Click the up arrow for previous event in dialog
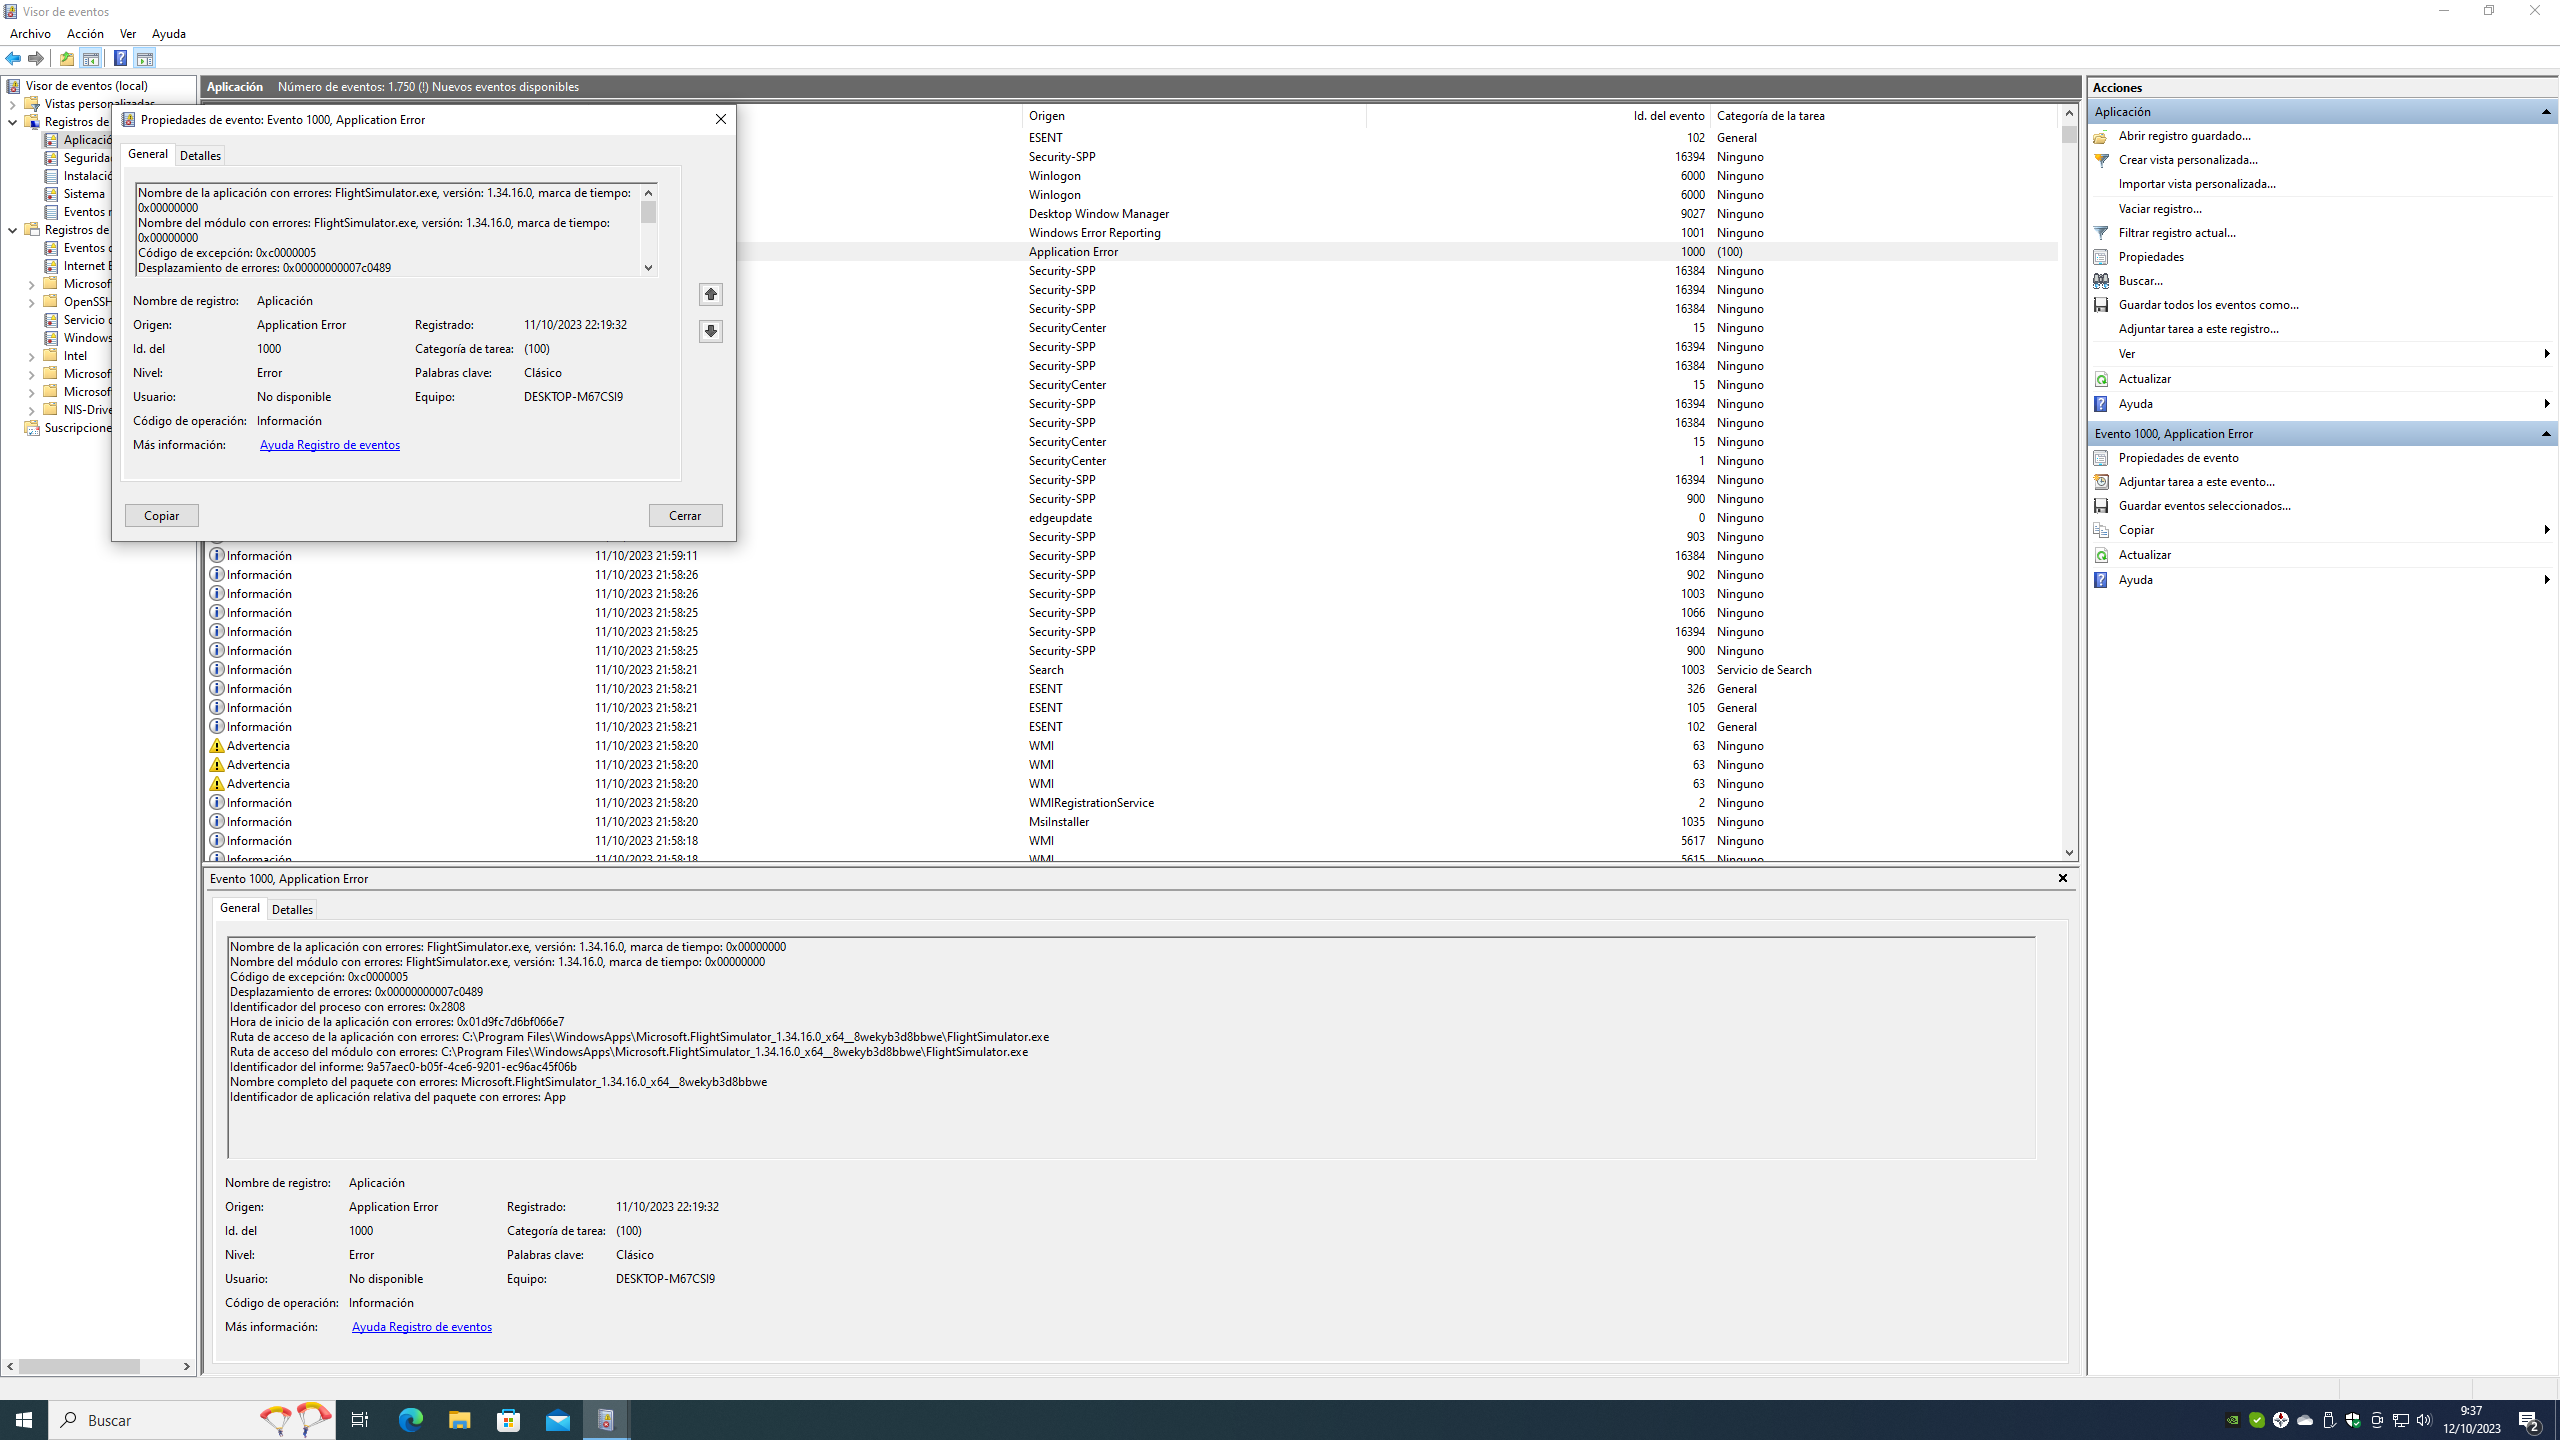The height and width of the screenshot is (1440, 2560). click(711, 294)
